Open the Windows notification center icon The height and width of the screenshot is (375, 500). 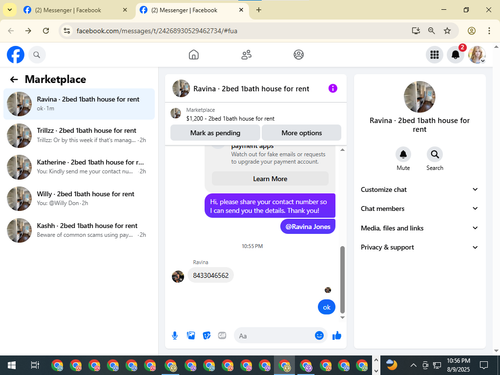pos(484,365)
